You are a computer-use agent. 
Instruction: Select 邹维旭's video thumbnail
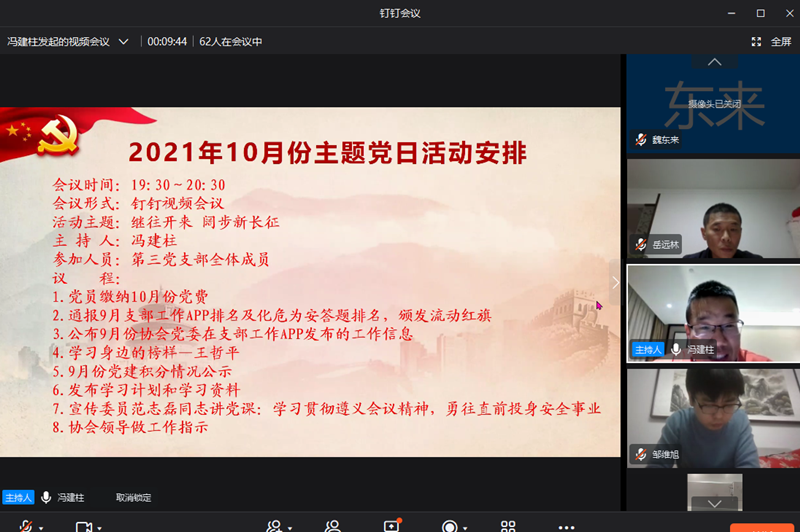tap(713, 416)
